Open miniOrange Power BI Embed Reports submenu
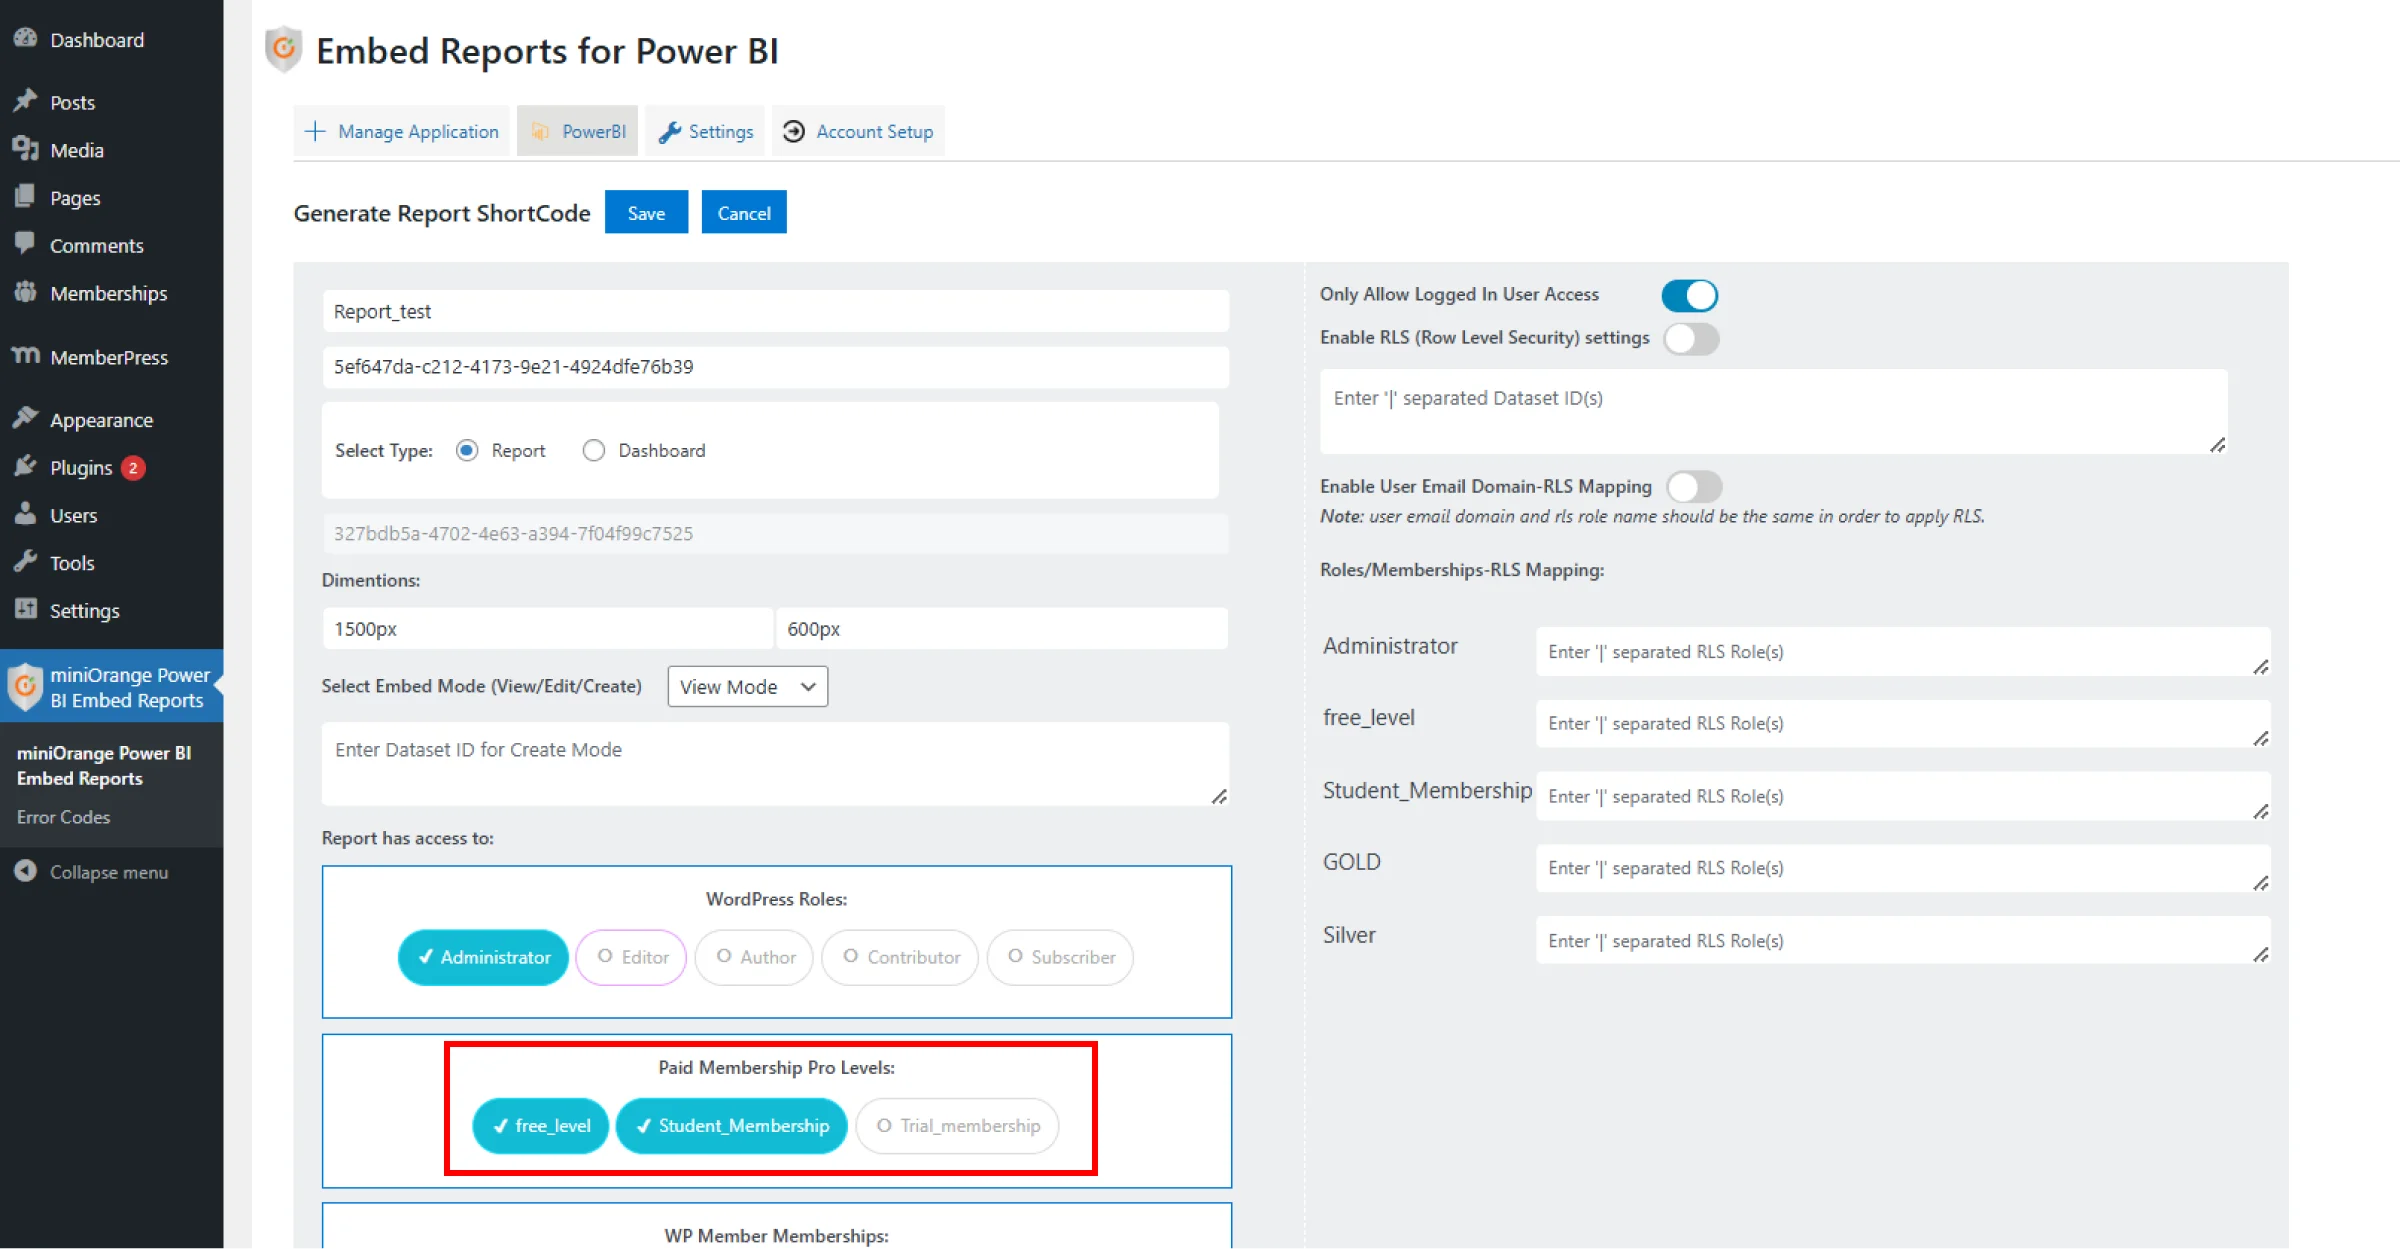The image size is (2400, 1249). pyautogui.click(x=104, y=765)
